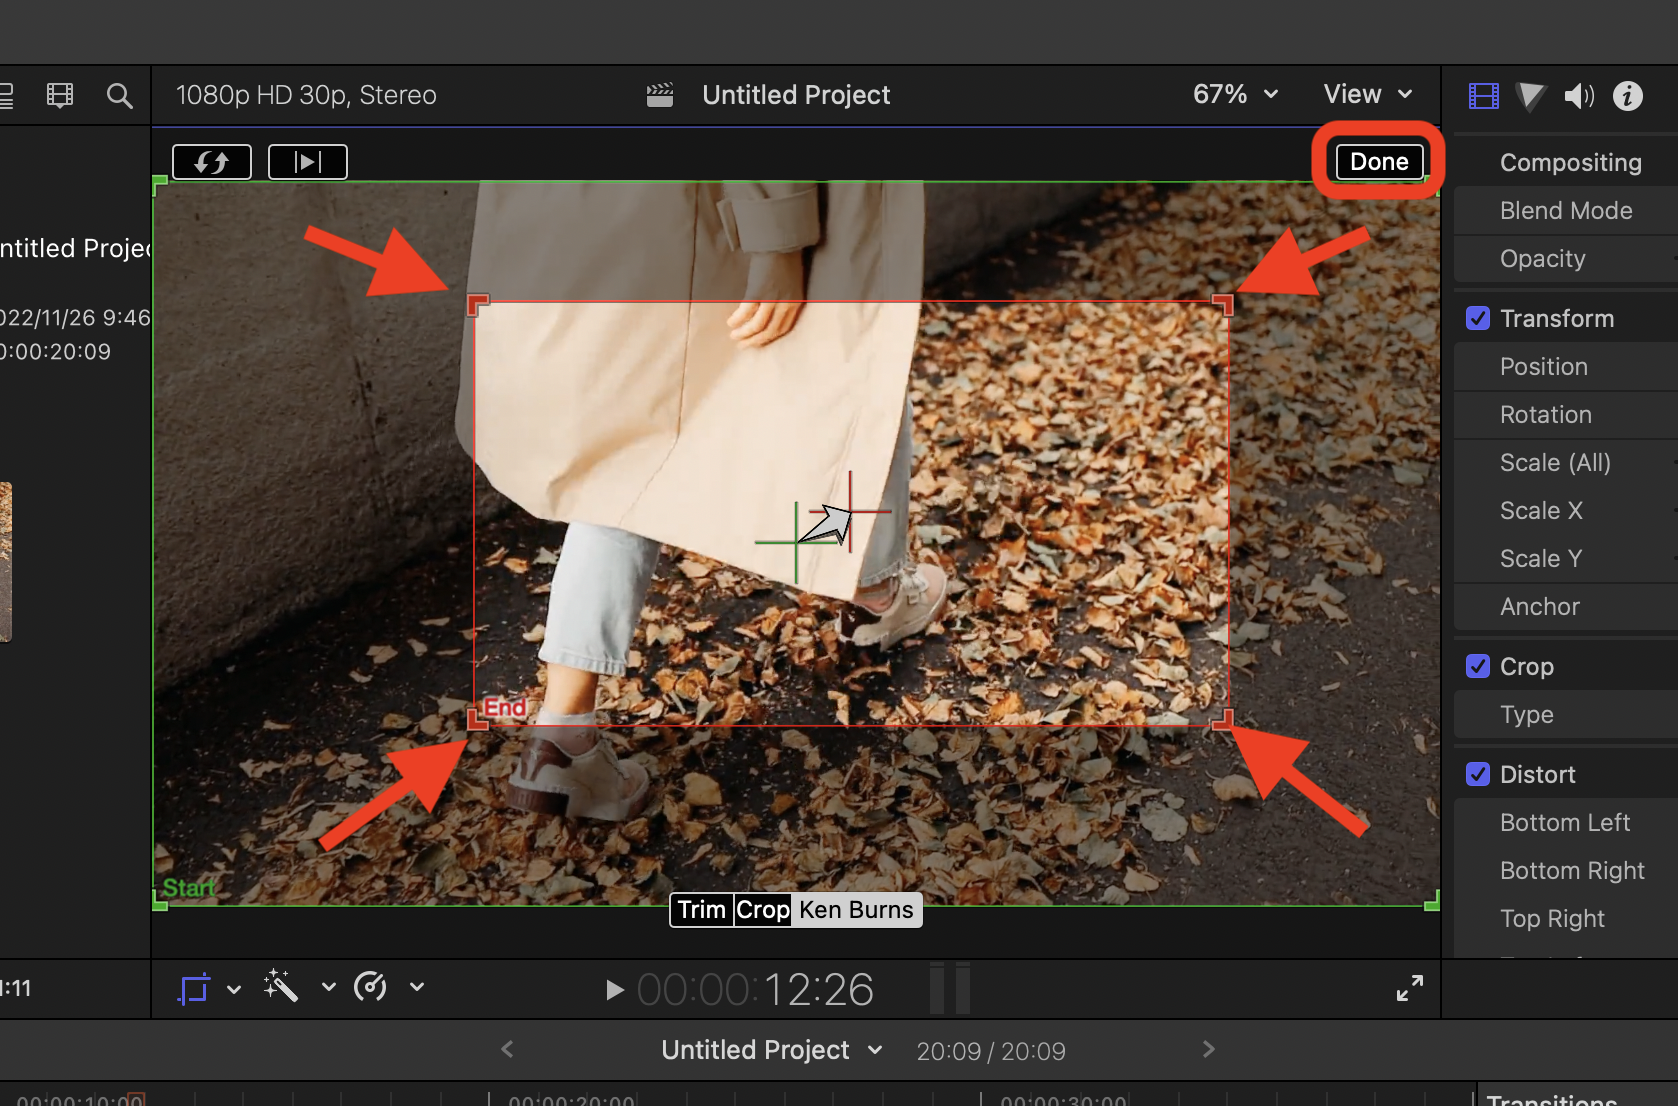1678x1106 pixels.
Task: Click the Scale X parameter row
Action: point(1566,510)
